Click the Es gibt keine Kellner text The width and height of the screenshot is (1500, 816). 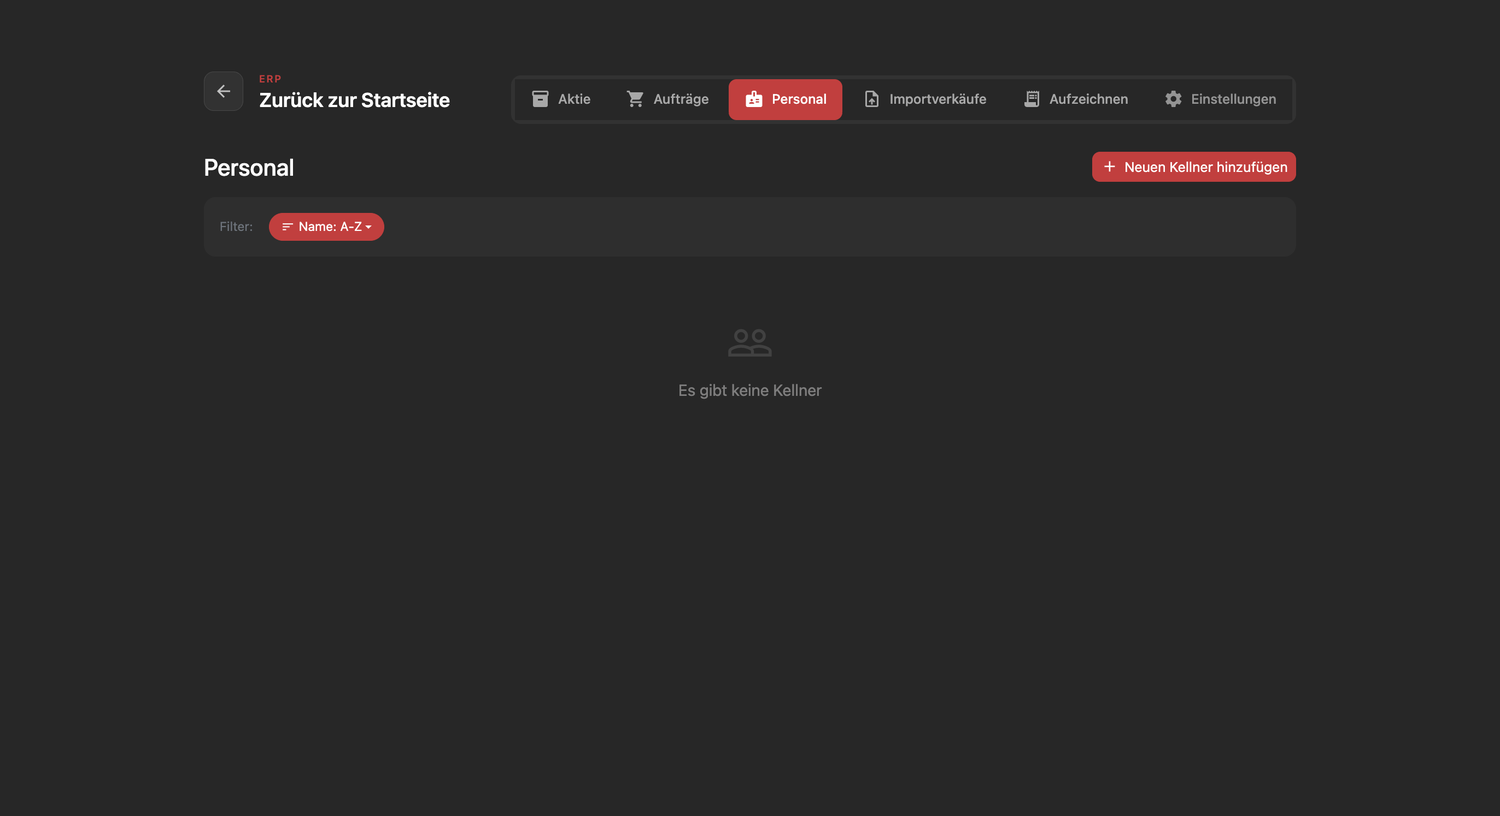coord(750,390)
